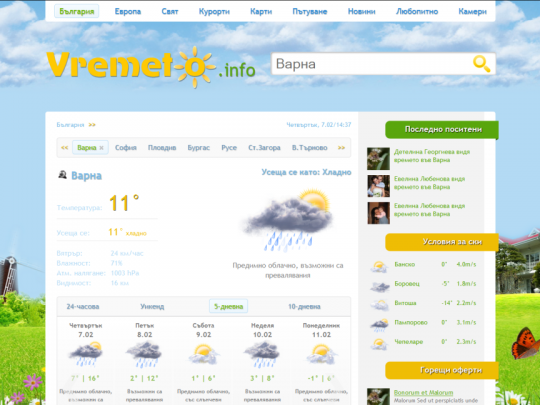
Task: Click Чепеларе ski conditions weather icon
Action: (x=379, y=344)
